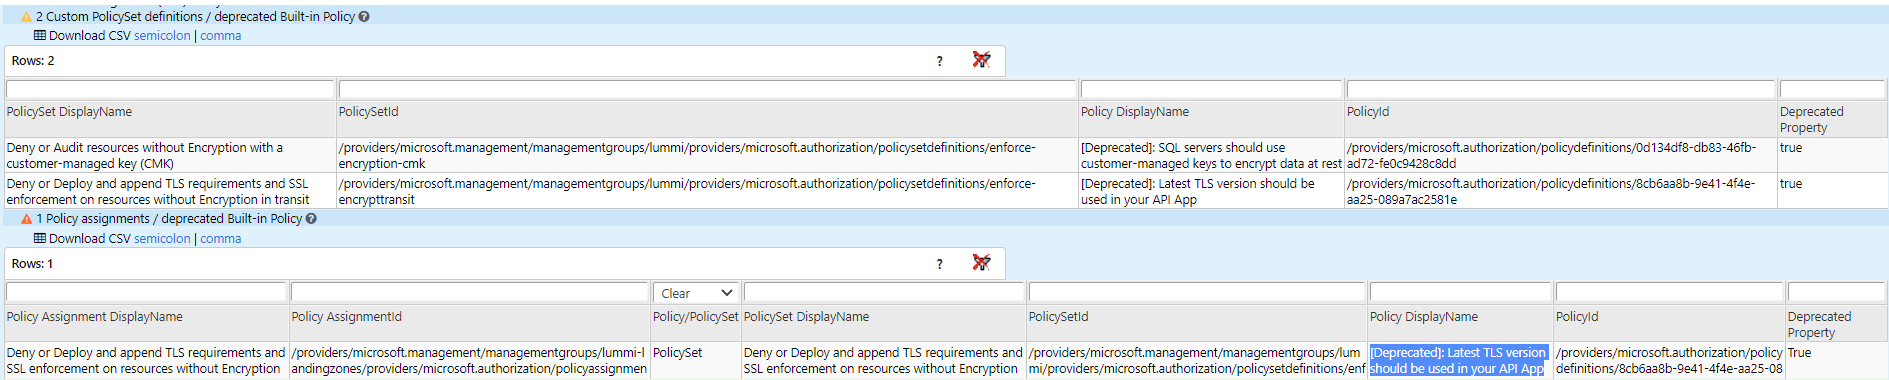Select 'Rows: 1' counter text
1889x380 pixels.
[x=32, y=264]
